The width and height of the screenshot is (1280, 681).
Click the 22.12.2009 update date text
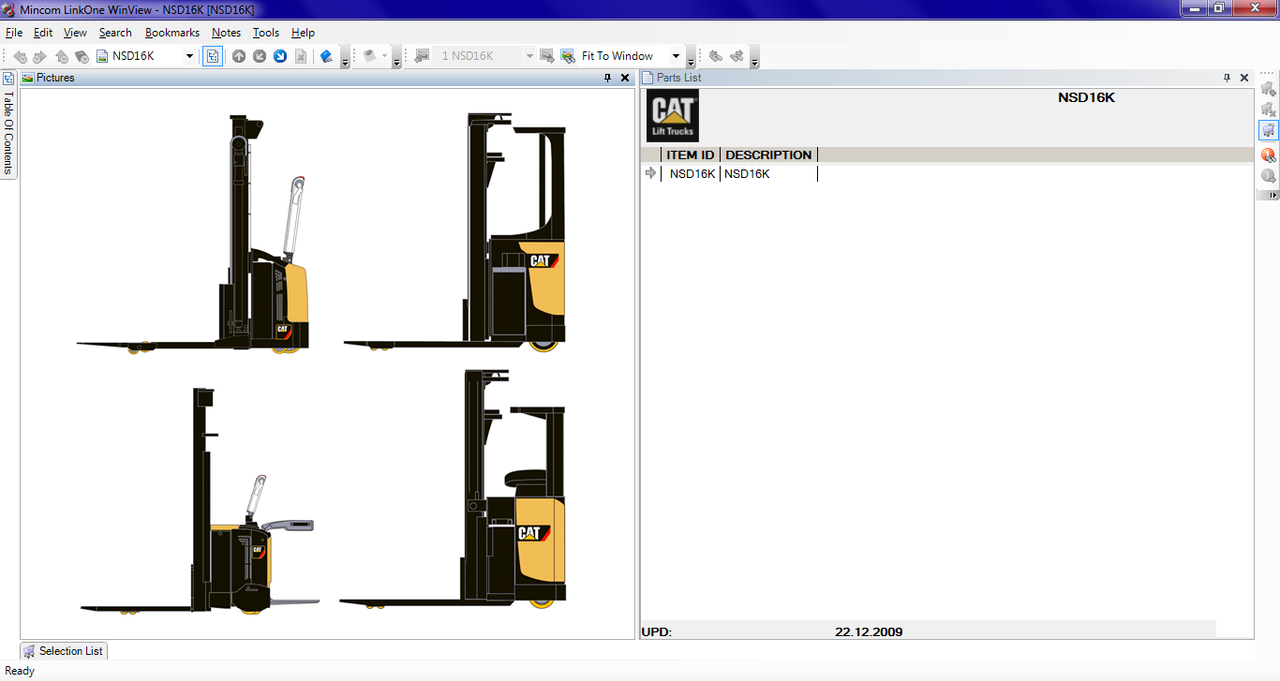pyautogui.click(x=869, y=632)
